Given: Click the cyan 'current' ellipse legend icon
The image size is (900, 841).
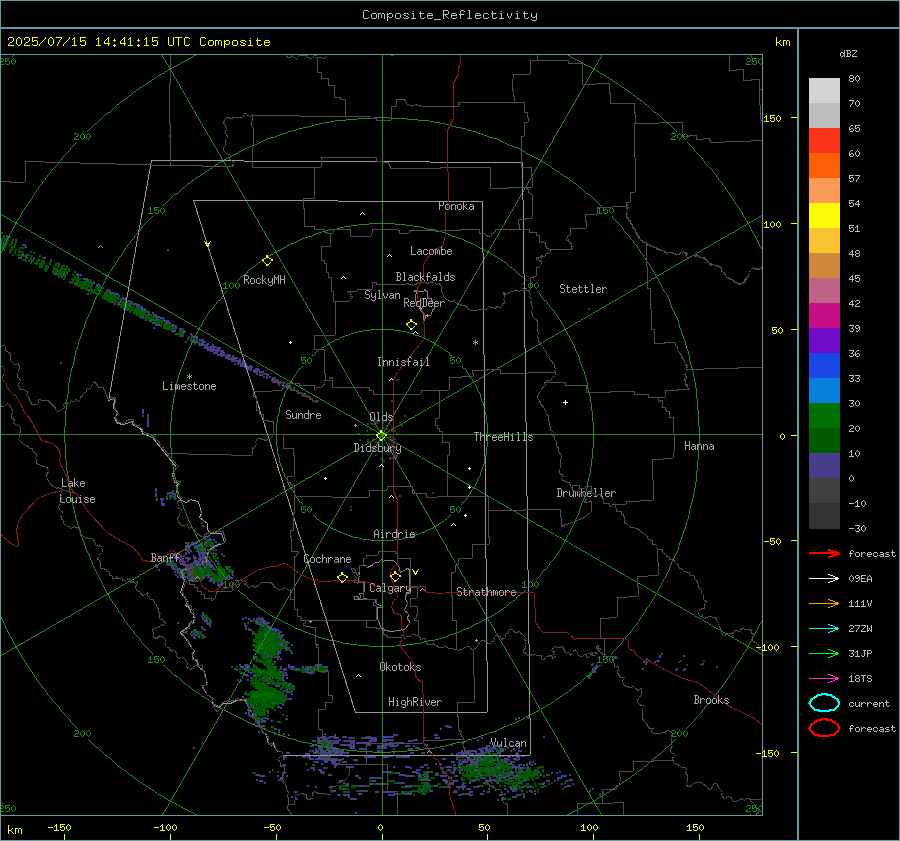Looking at the screenshot, I should point(824,703).
